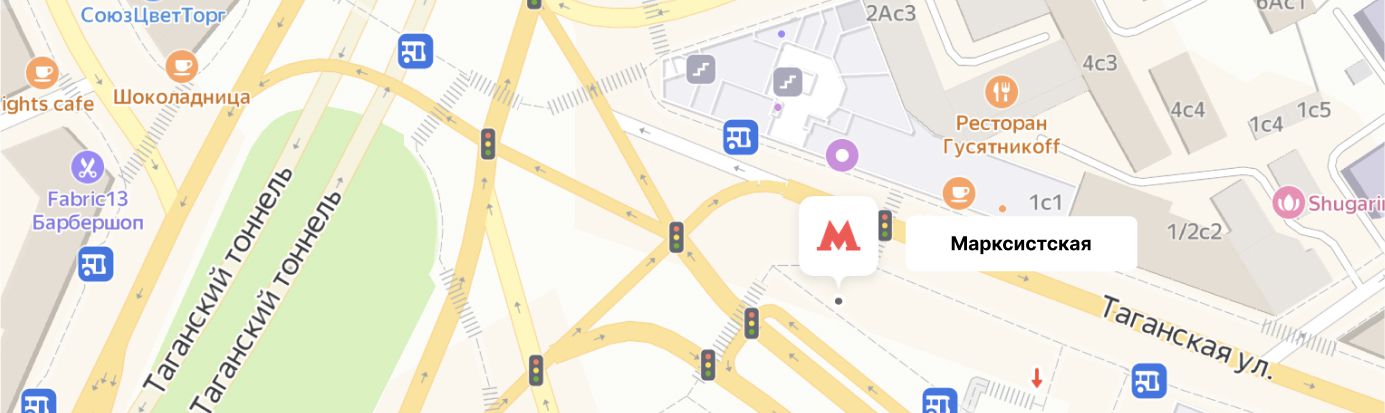Click the traffic light next to Metro icon
The width and height of the screenshot is (1385, 413).
[x=885, y=225]
